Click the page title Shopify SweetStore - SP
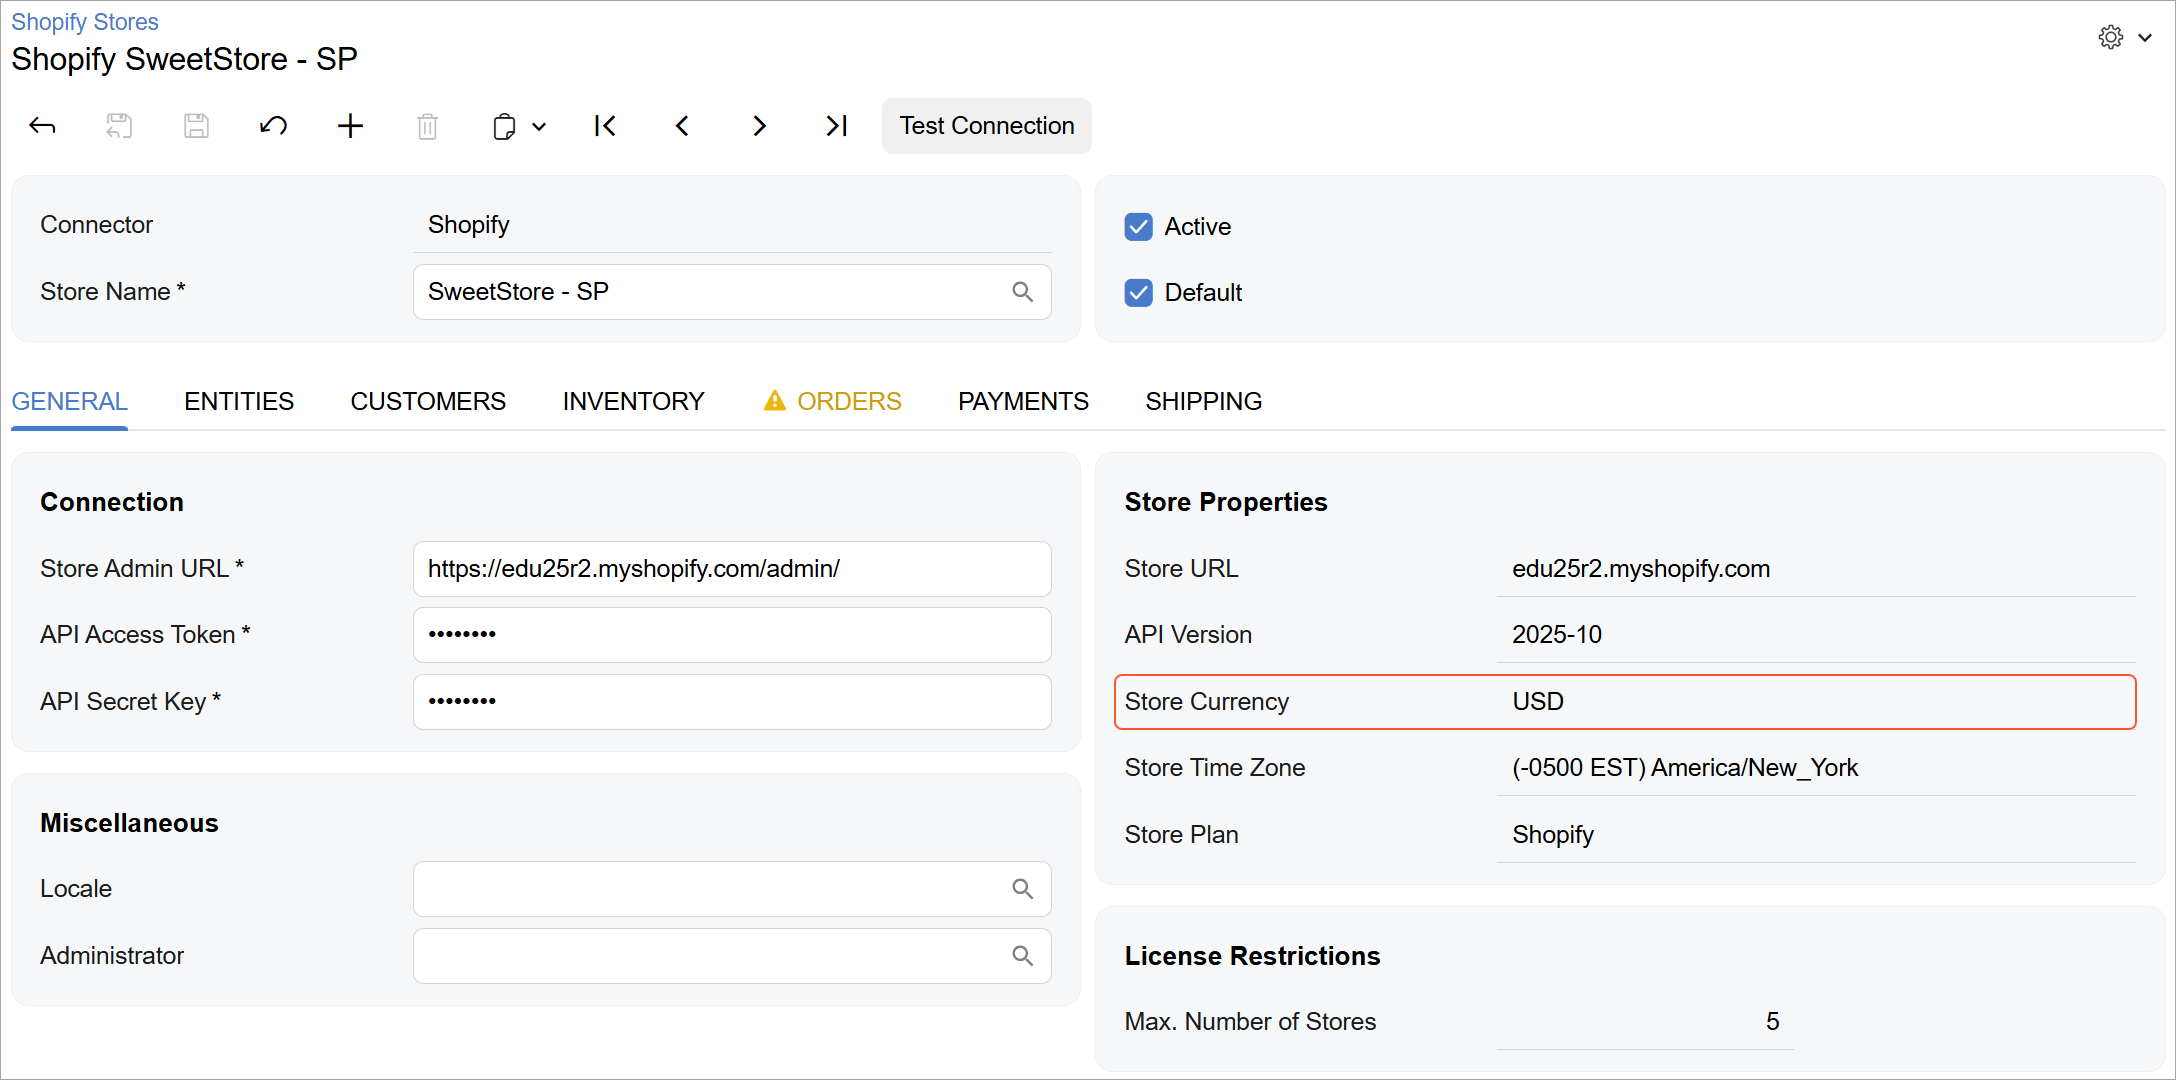Screen dimensions: 2176x1080 pyautogui.click(x=184, y=59)
